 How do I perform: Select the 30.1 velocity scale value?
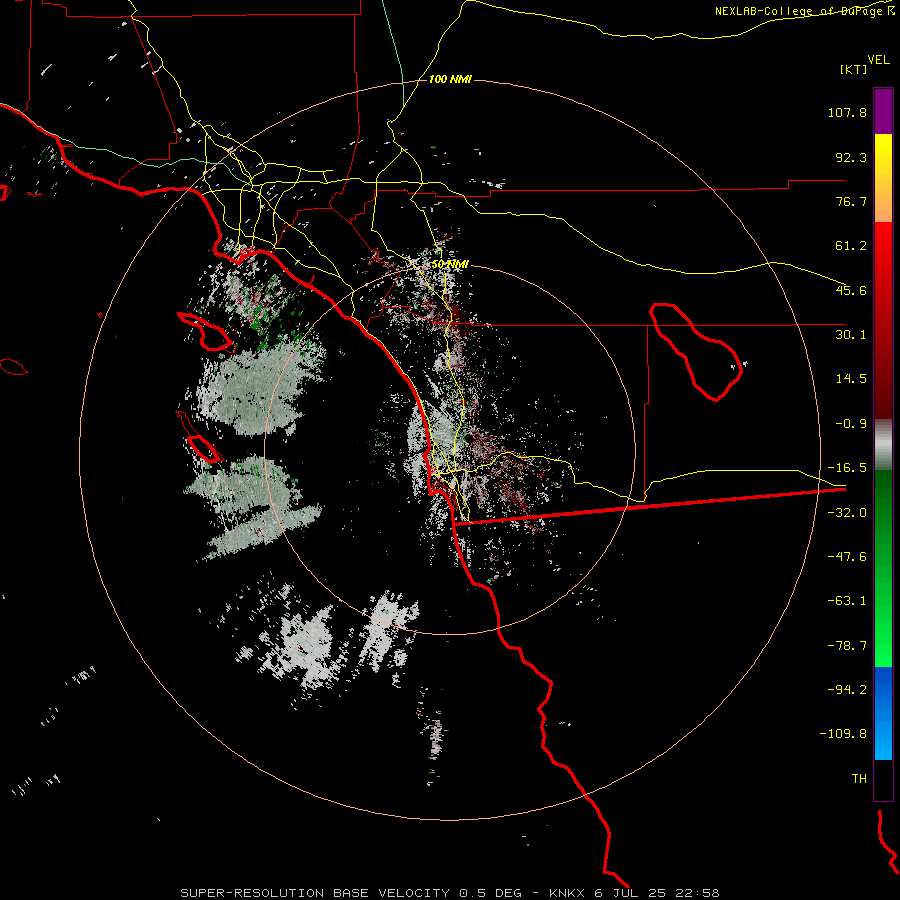pyautogui.click(x=851, y=335)
